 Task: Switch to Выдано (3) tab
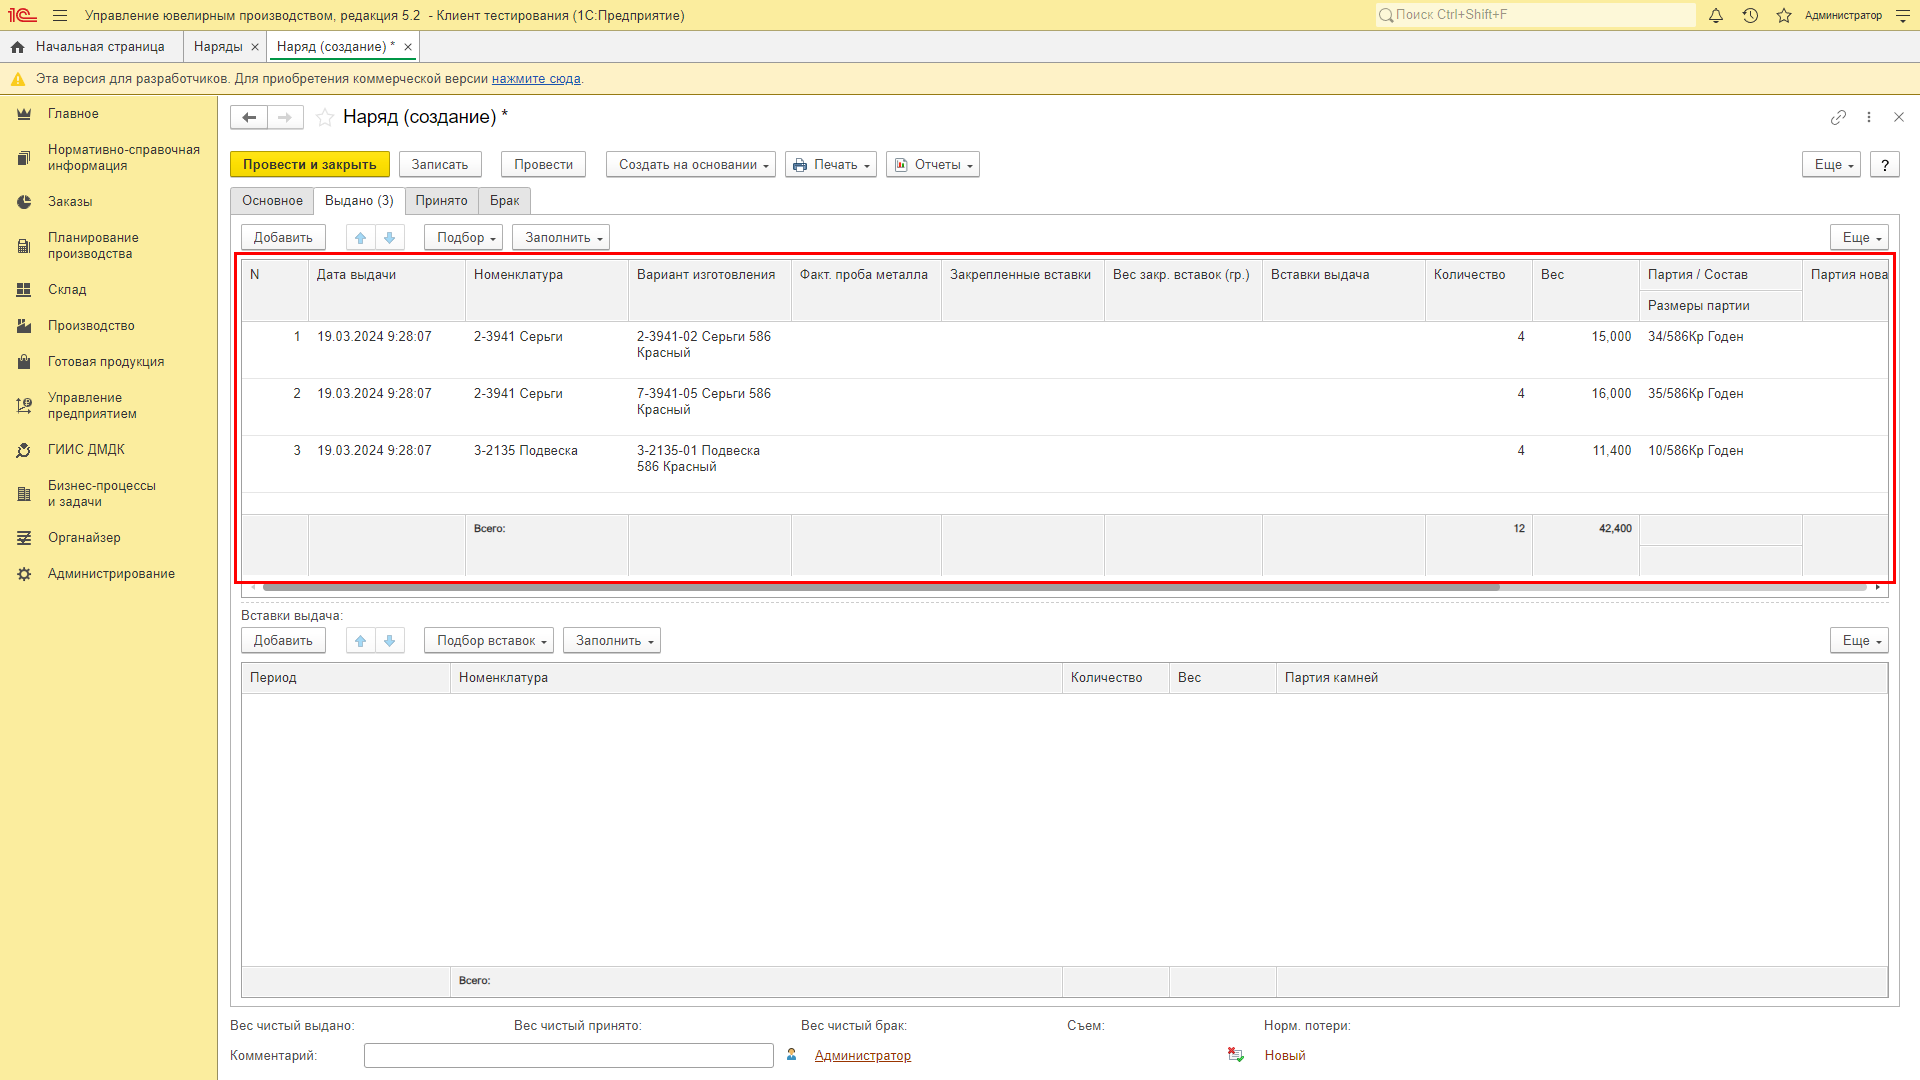359,201
